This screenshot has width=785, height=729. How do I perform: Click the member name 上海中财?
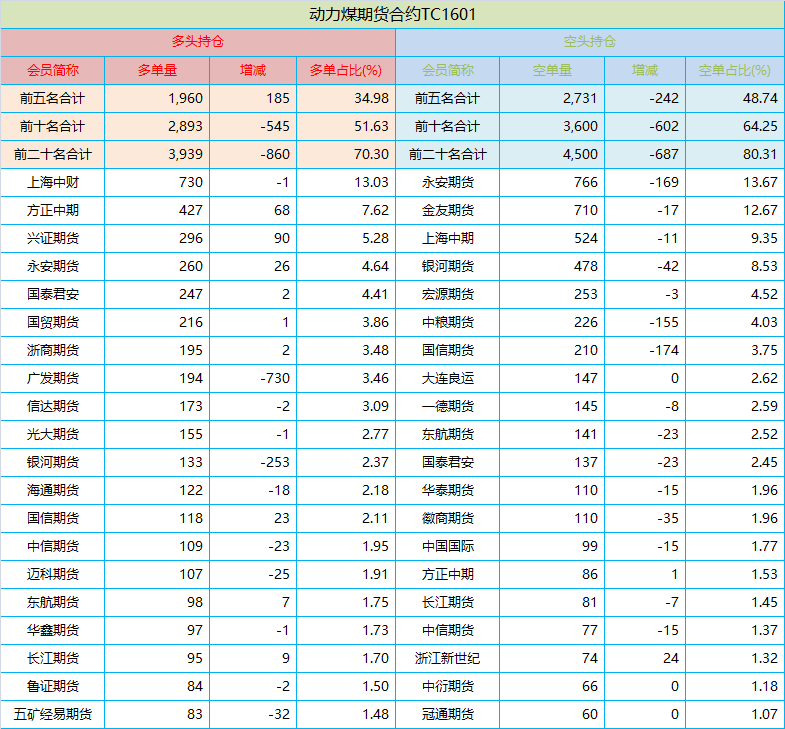pyautogui.click(x=53, y=182)
